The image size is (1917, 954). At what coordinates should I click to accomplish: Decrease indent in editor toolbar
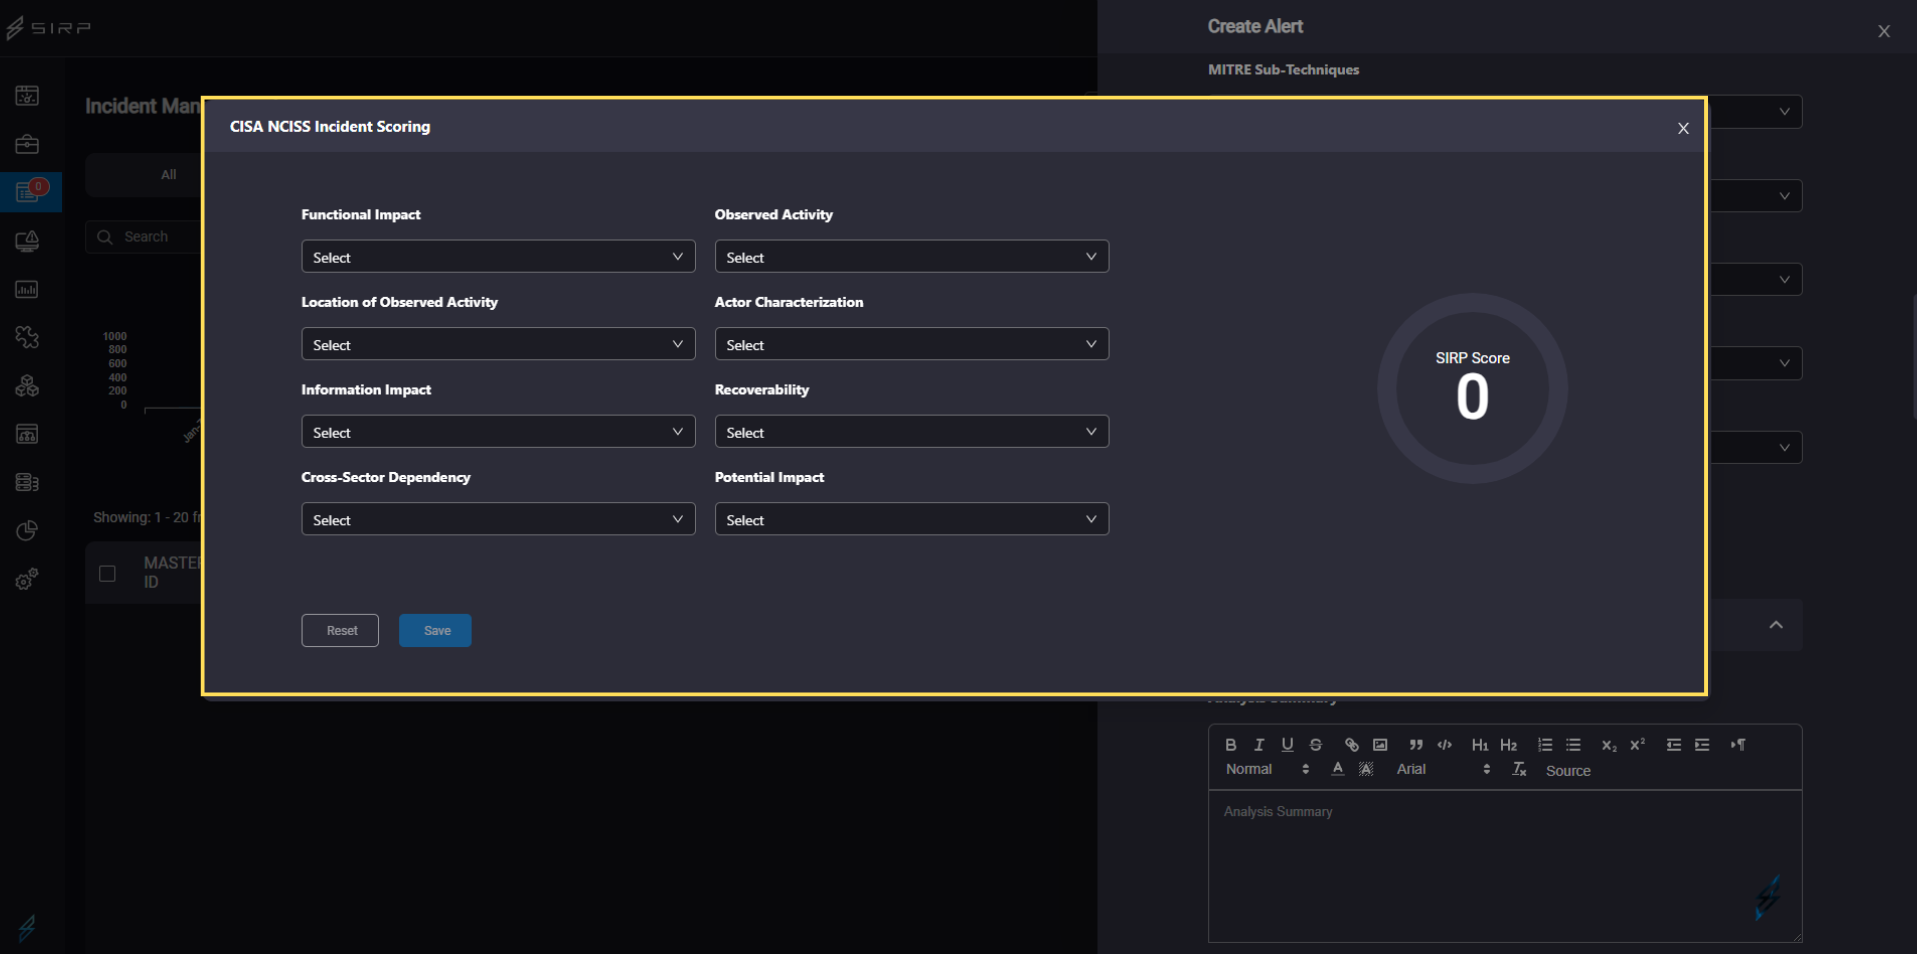[x=1674, y=745]
